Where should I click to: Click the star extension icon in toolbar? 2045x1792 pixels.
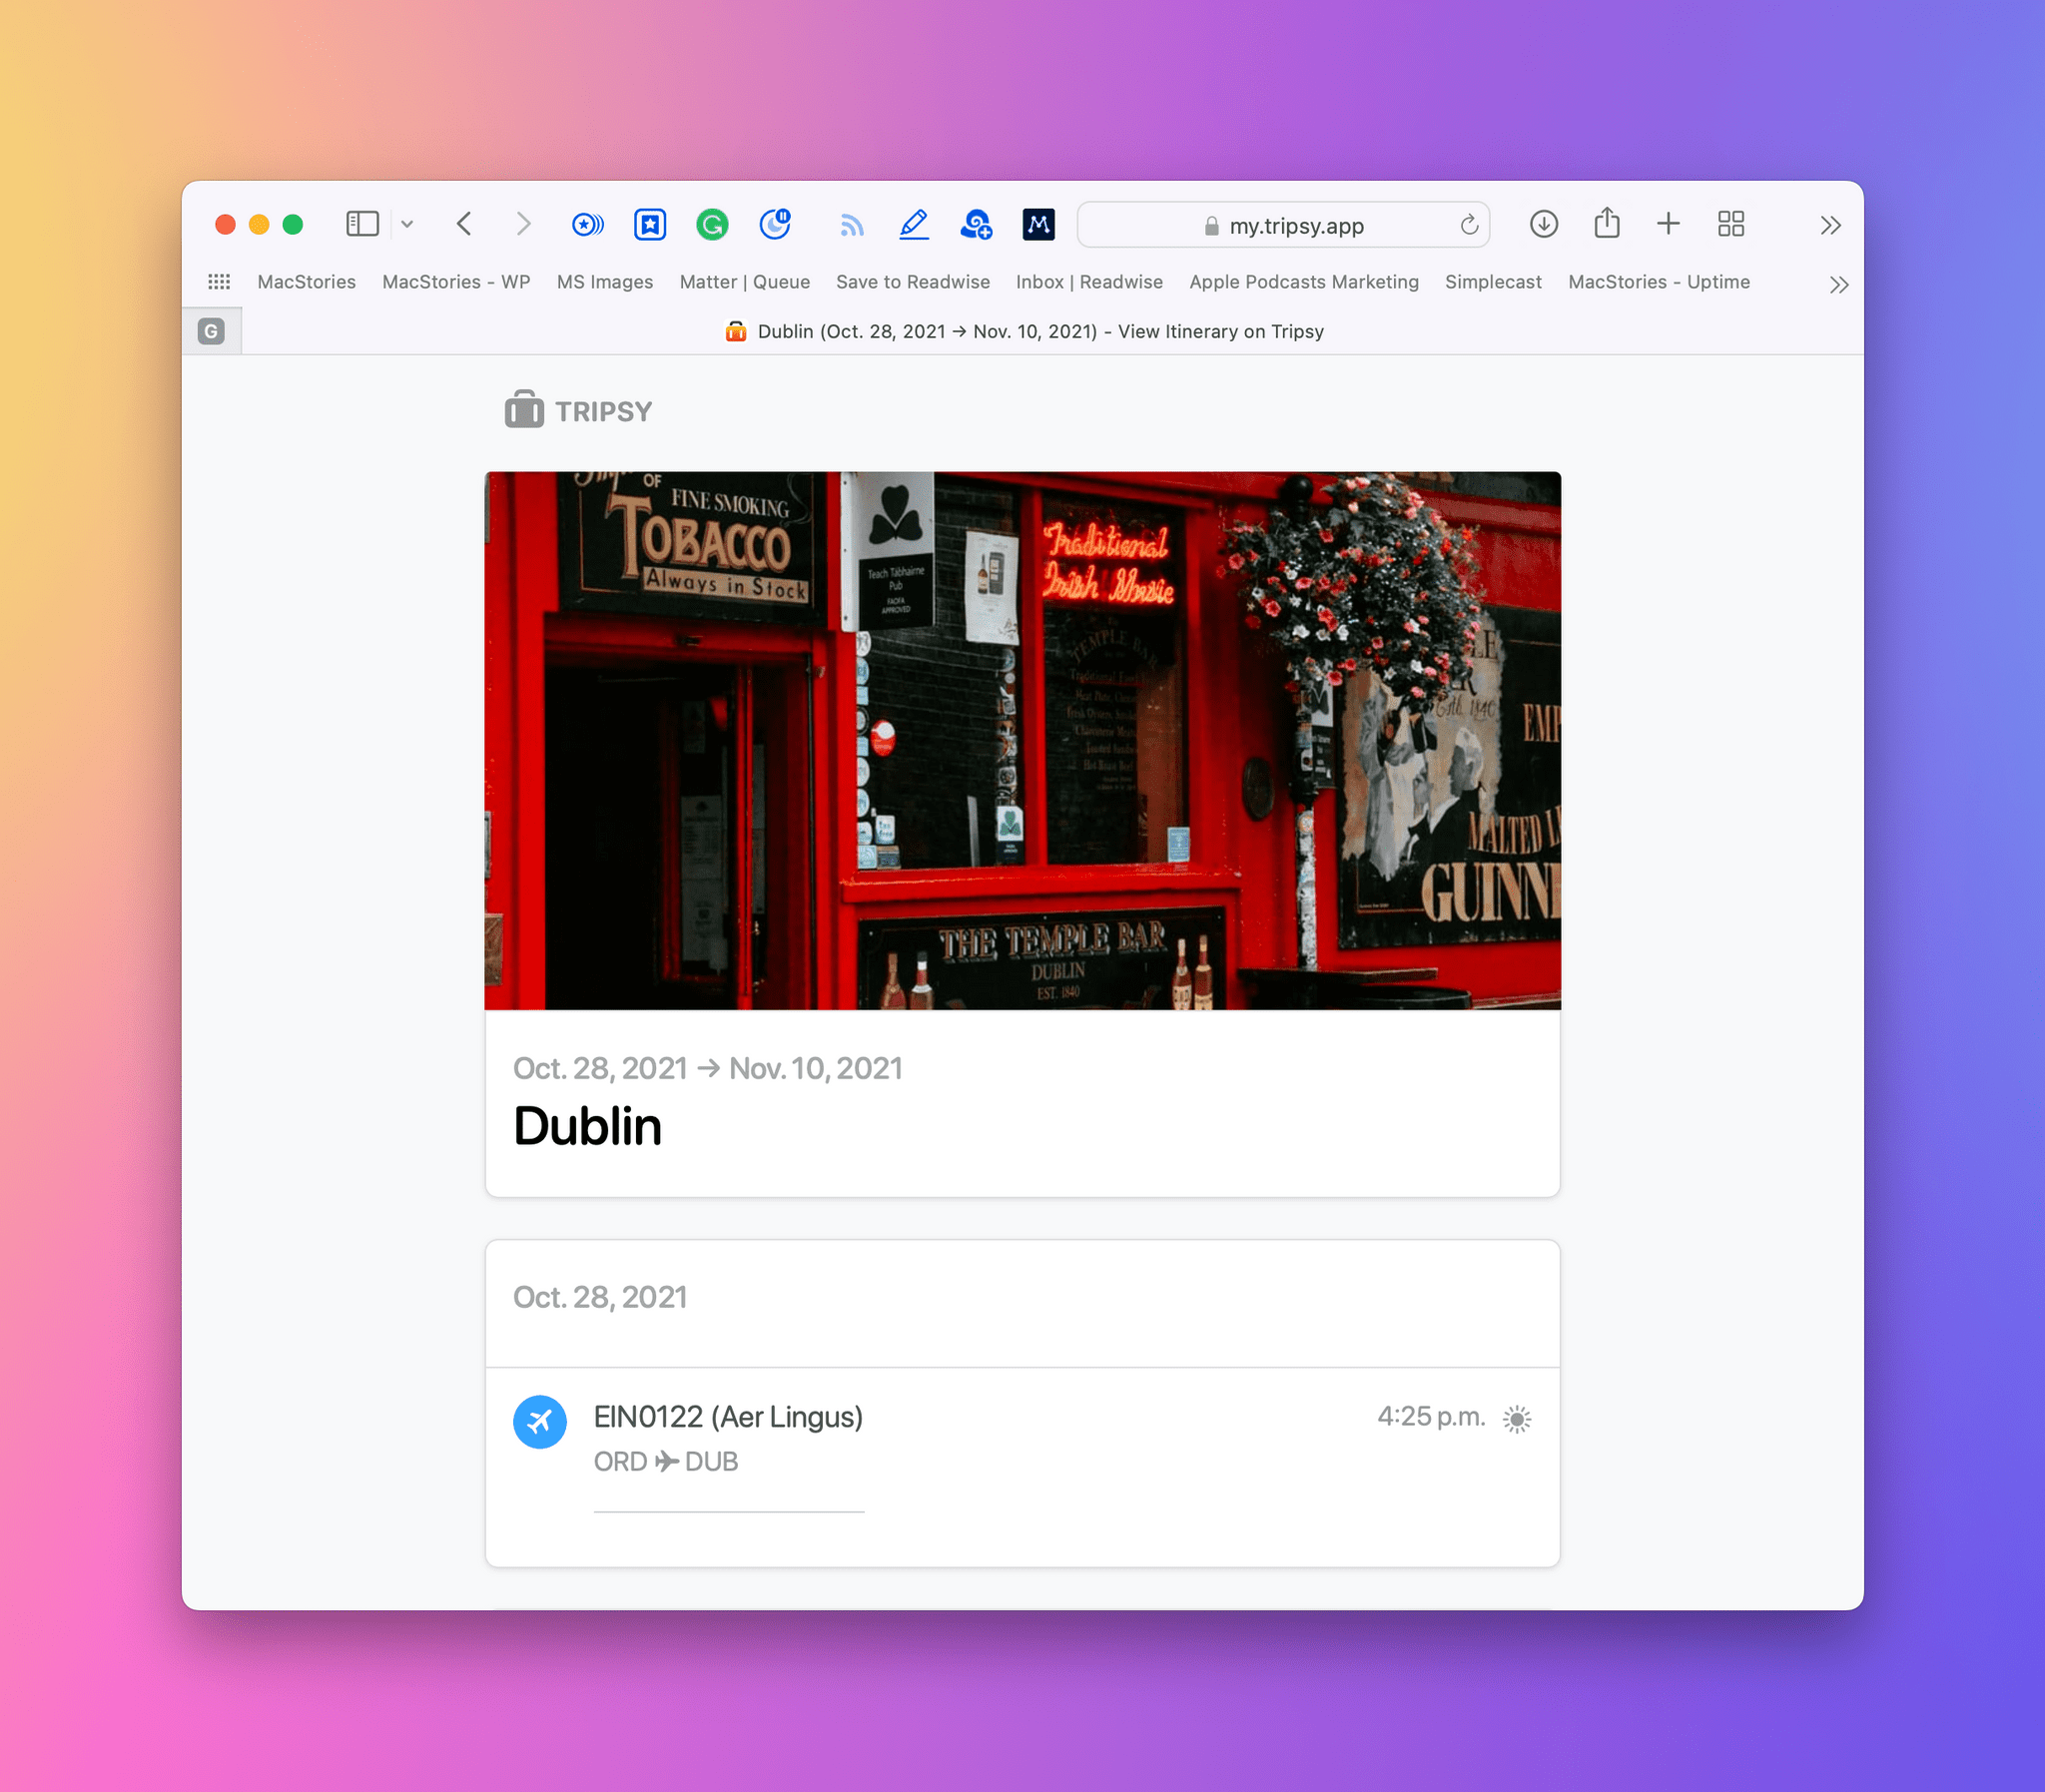pyautogui.click(x=588, y=225)
